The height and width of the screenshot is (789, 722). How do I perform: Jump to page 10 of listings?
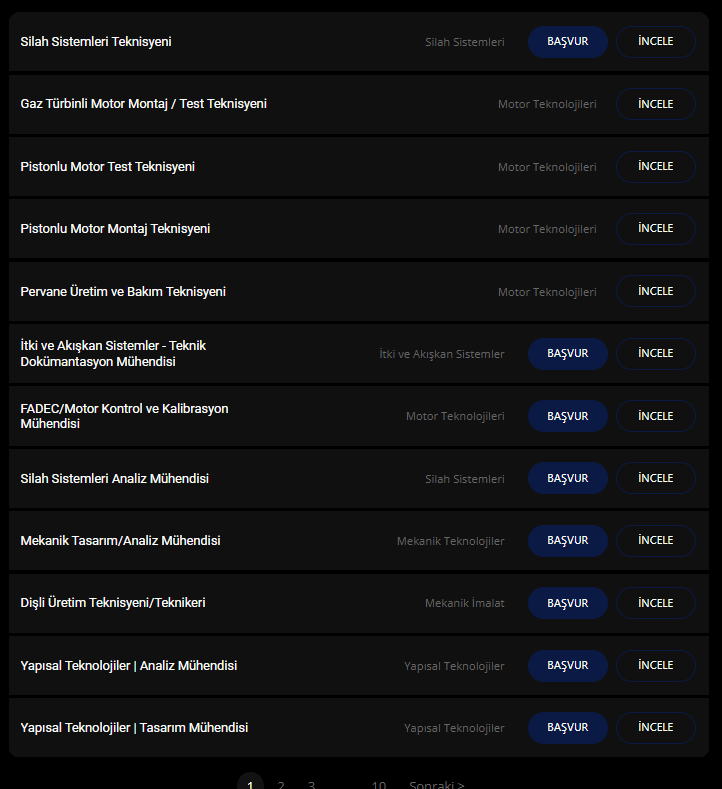point(378,784)
